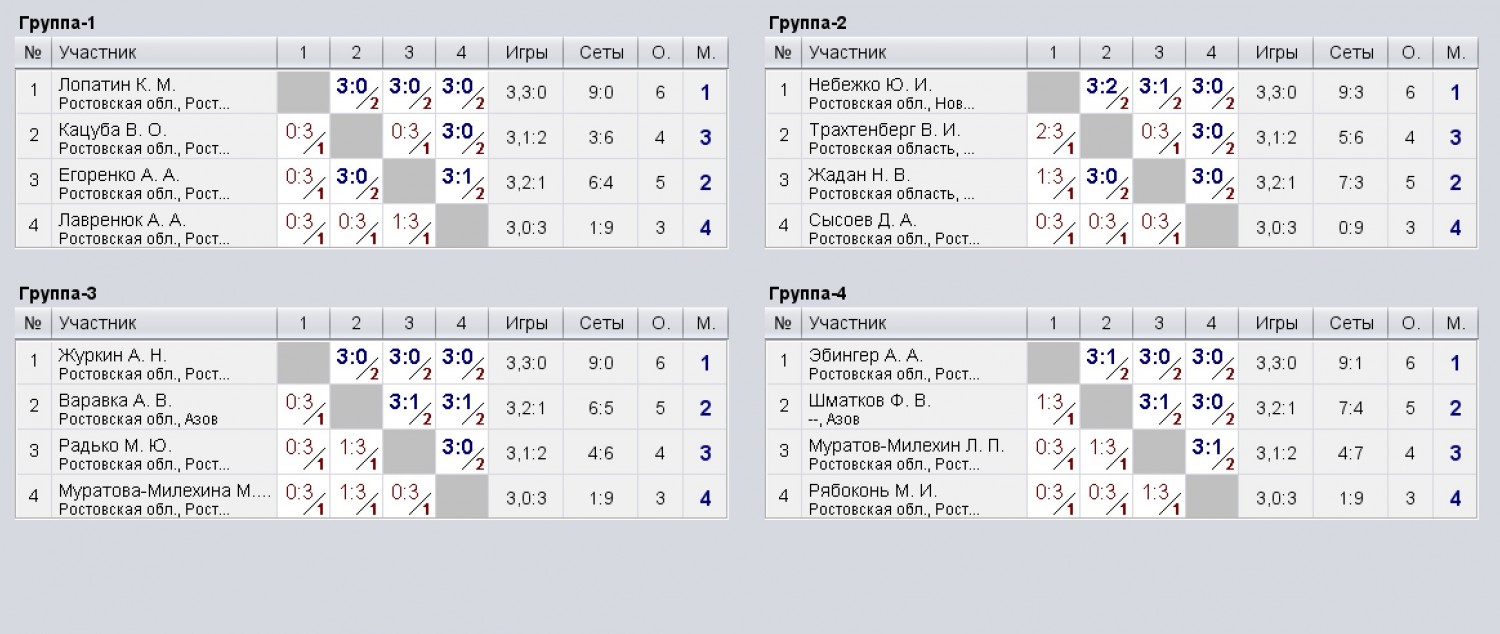Screen dimensions: 1500x634
Task: Click the 2:3 score cell for Трахтенберг
Action: (1053, 137)
